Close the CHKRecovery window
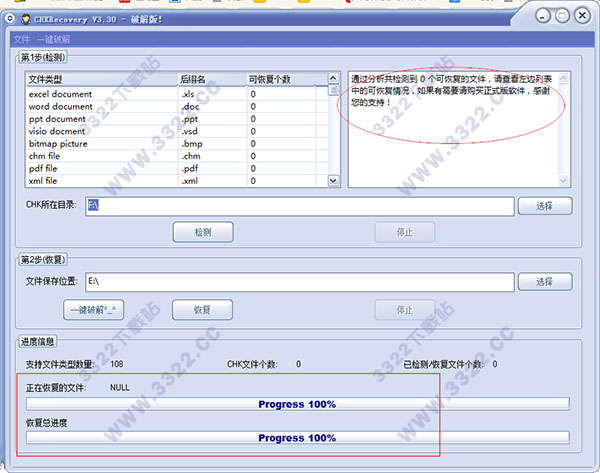The height and width of the screenshot is (473, 600). click(582, 16)
